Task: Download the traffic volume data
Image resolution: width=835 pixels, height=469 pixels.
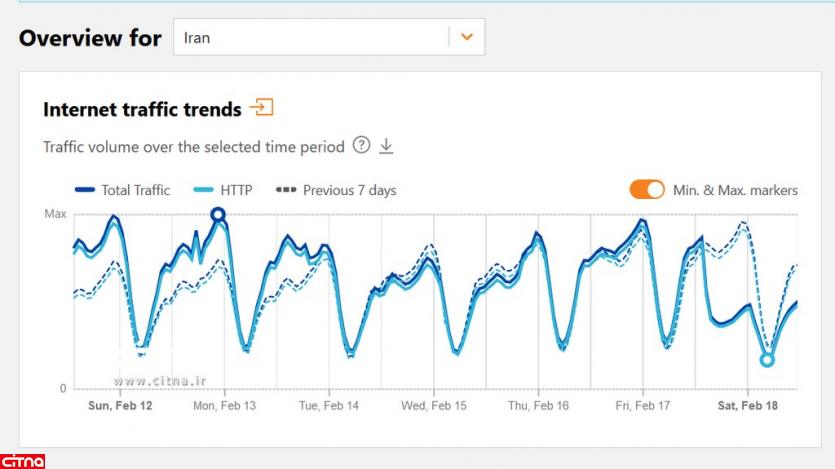Action: click(x=386, y=146)
